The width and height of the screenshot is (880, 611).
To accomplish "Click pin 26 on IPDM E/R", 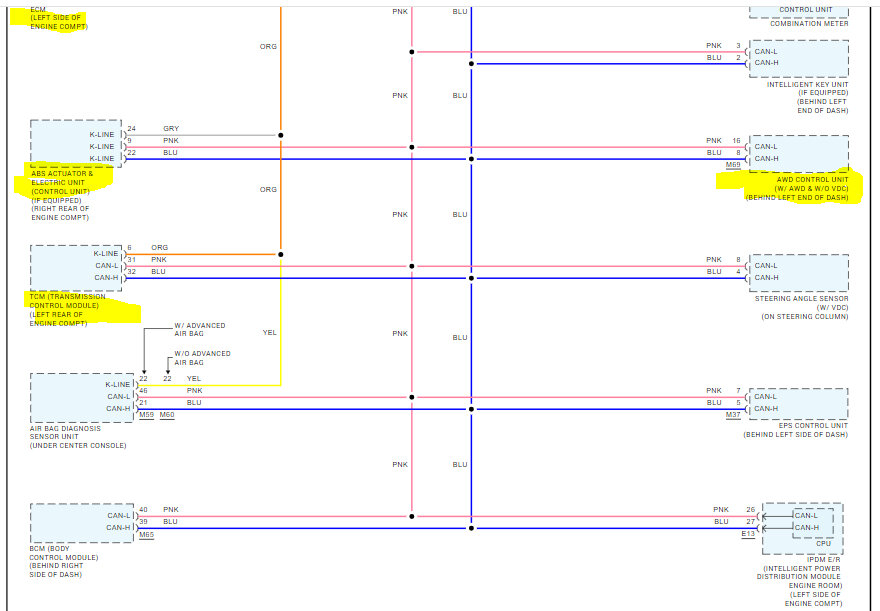I will [x=750, y=509].
